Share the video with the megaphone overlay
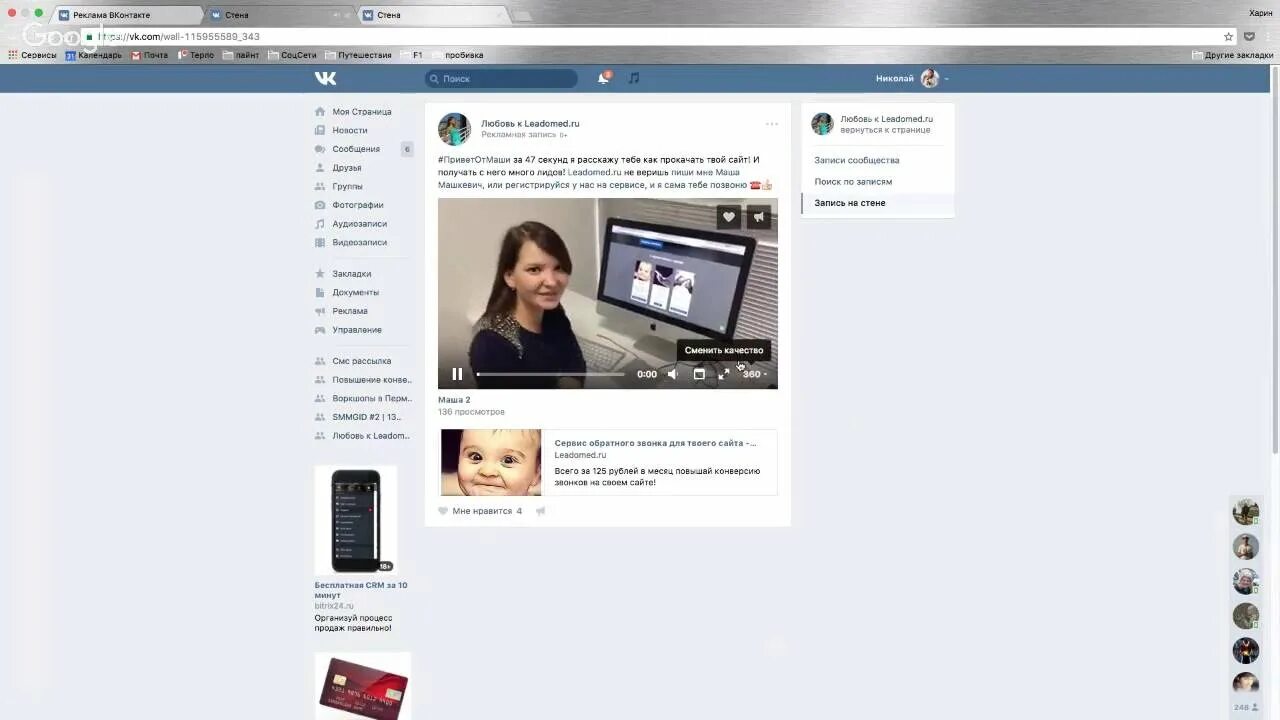 759,217
